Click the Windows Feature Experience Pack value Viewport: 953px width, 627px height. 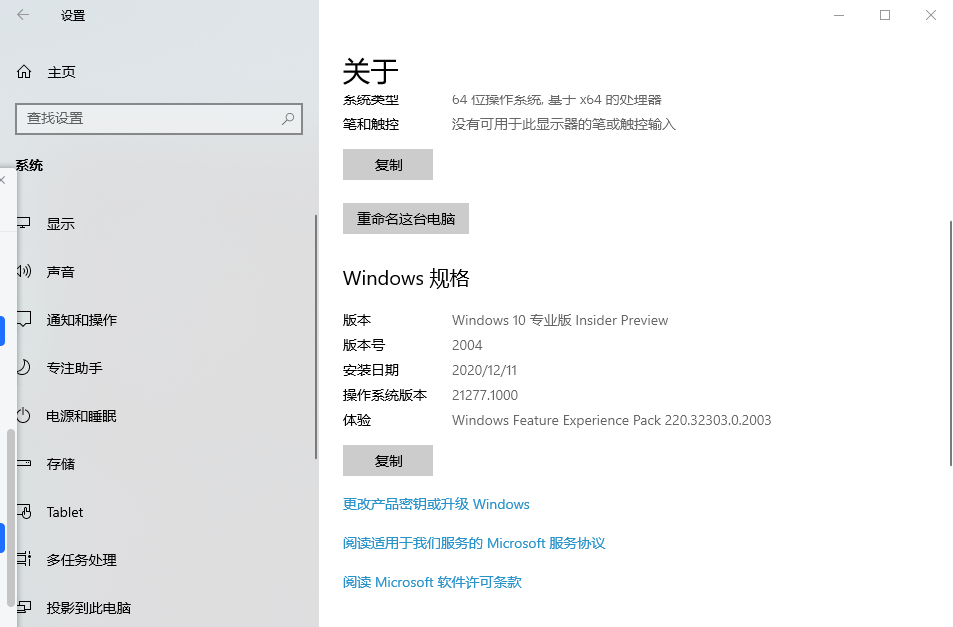pyautogui.click(x=611, y=420)
